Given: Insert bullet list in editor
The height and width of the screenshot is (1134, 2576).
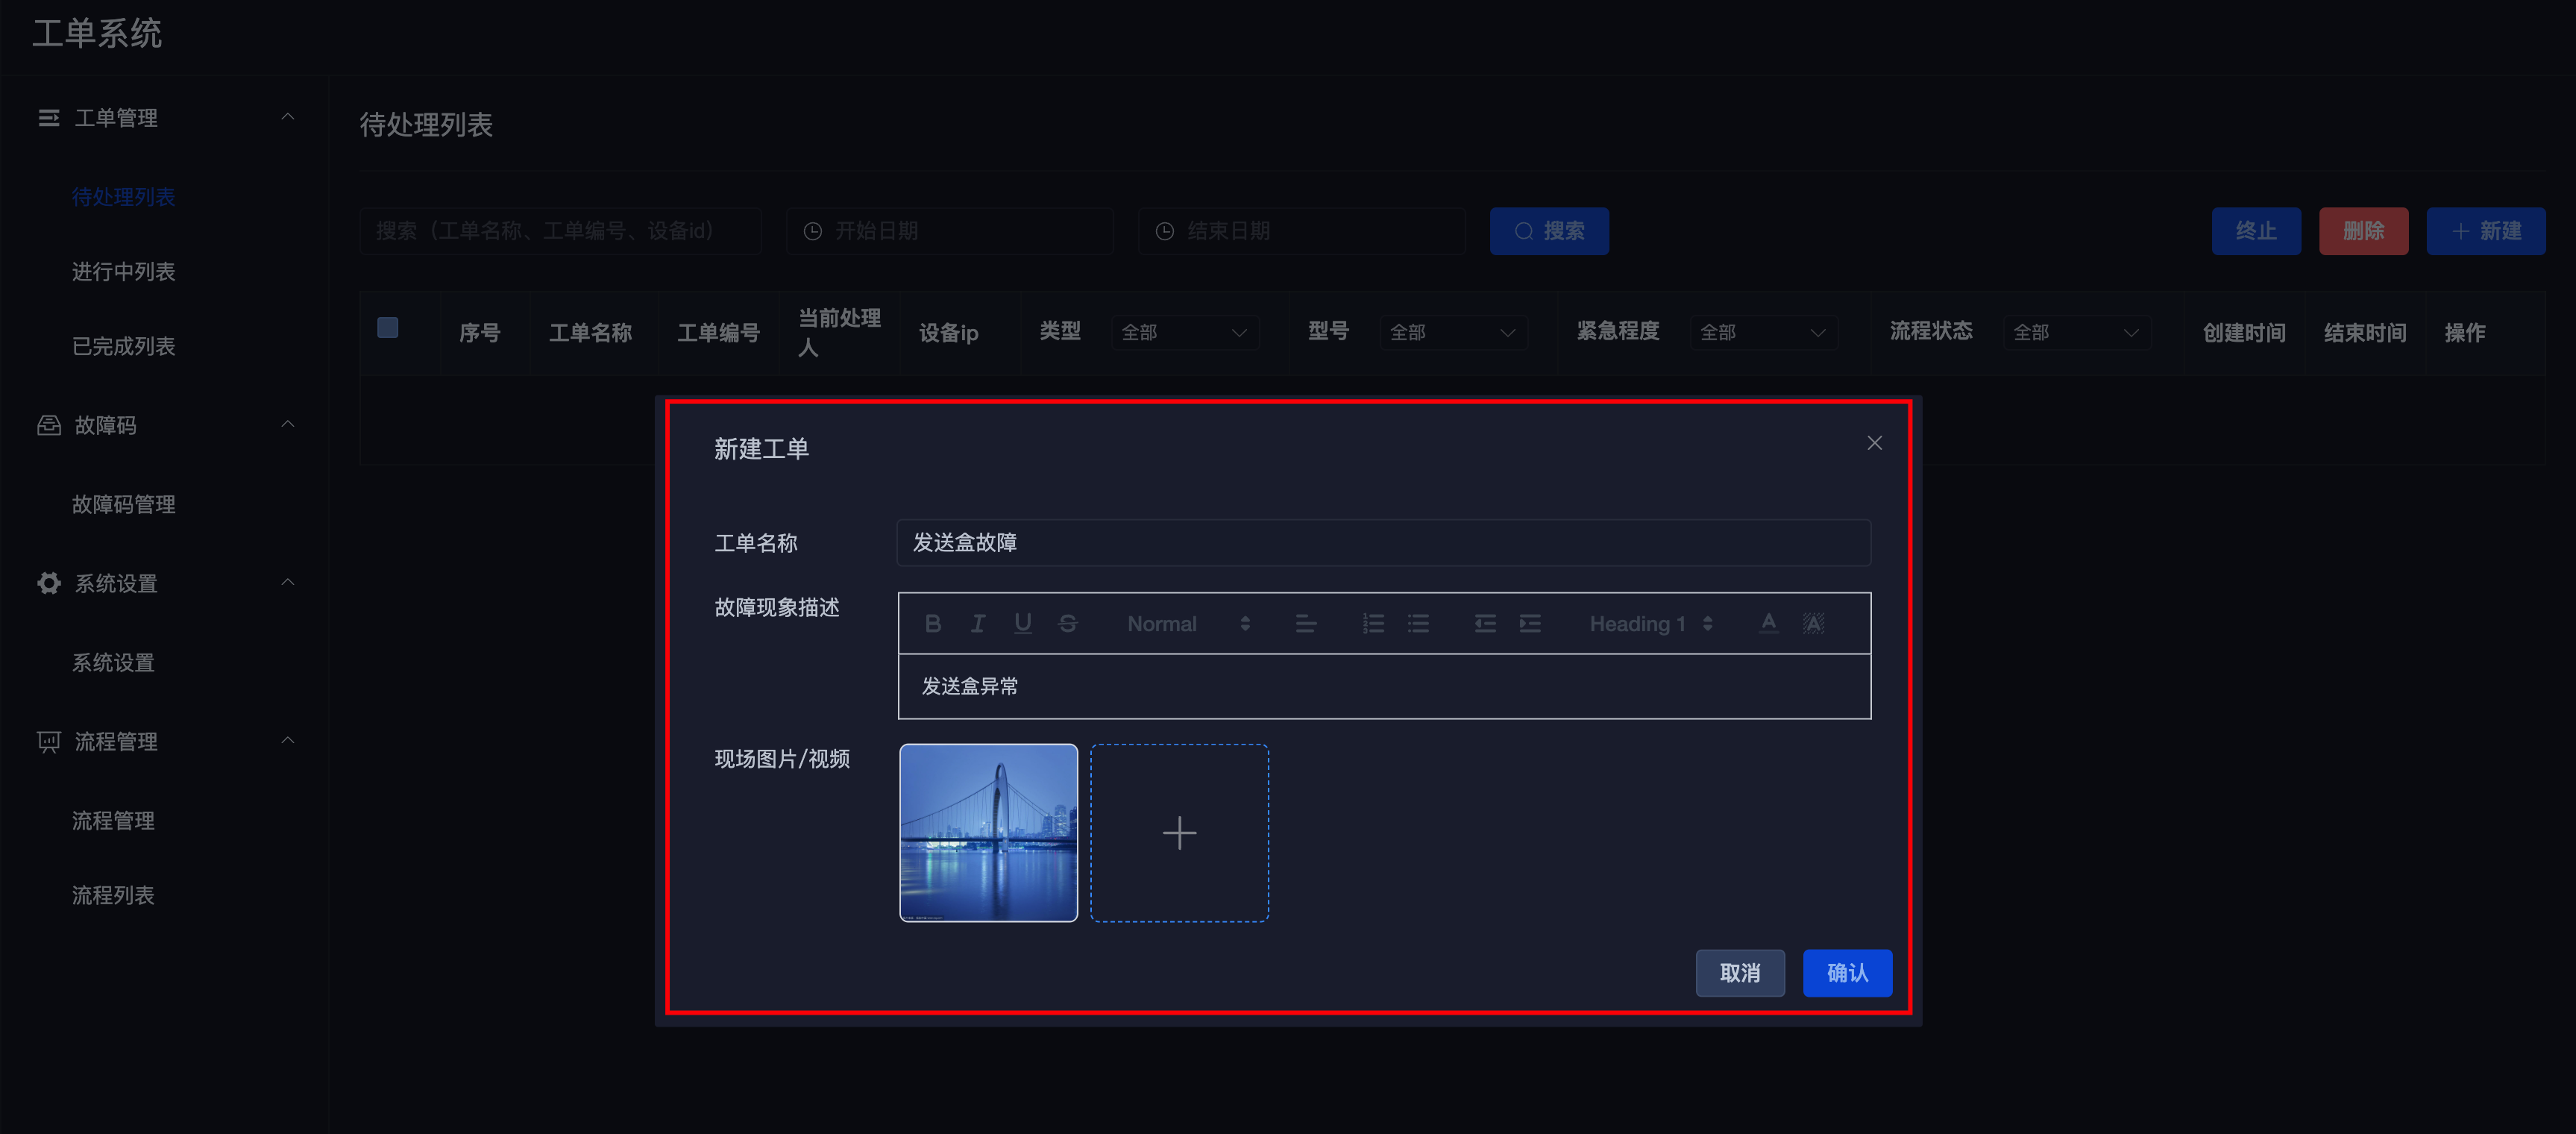Looking at the screenshot, I should (1418, 624).
